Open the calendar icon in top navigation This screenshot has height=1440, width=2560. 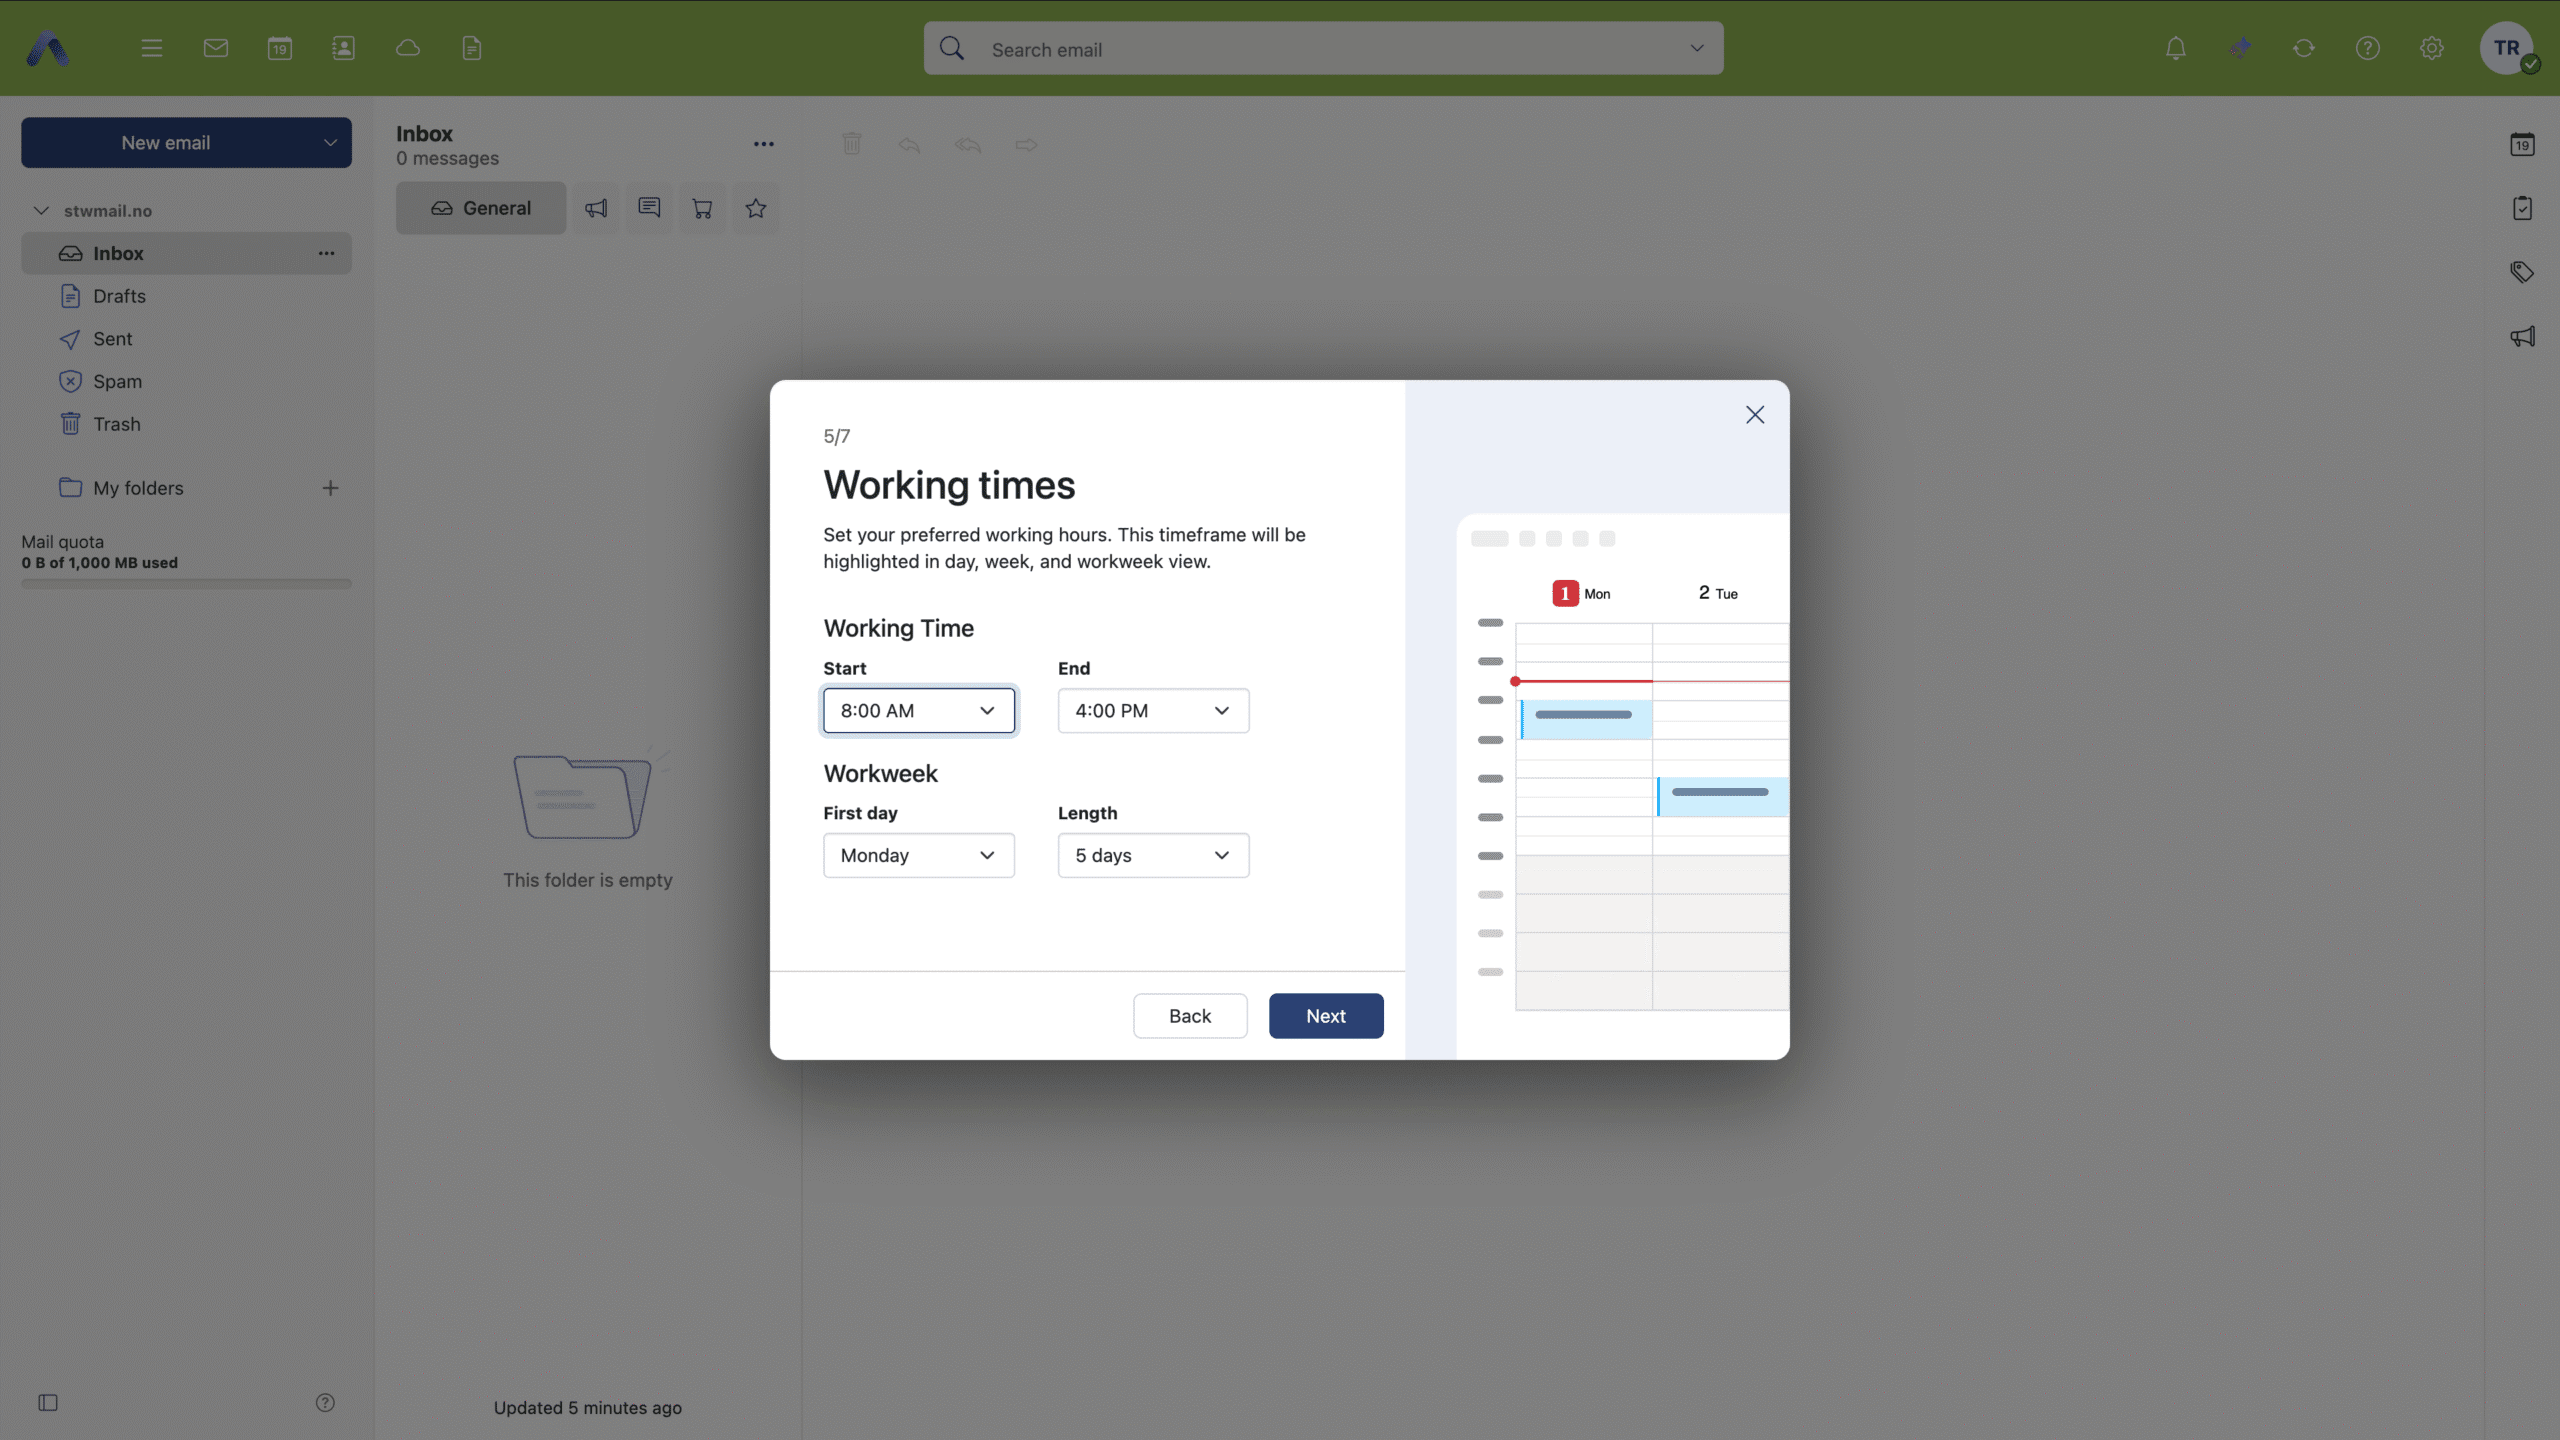click(280, 48)
